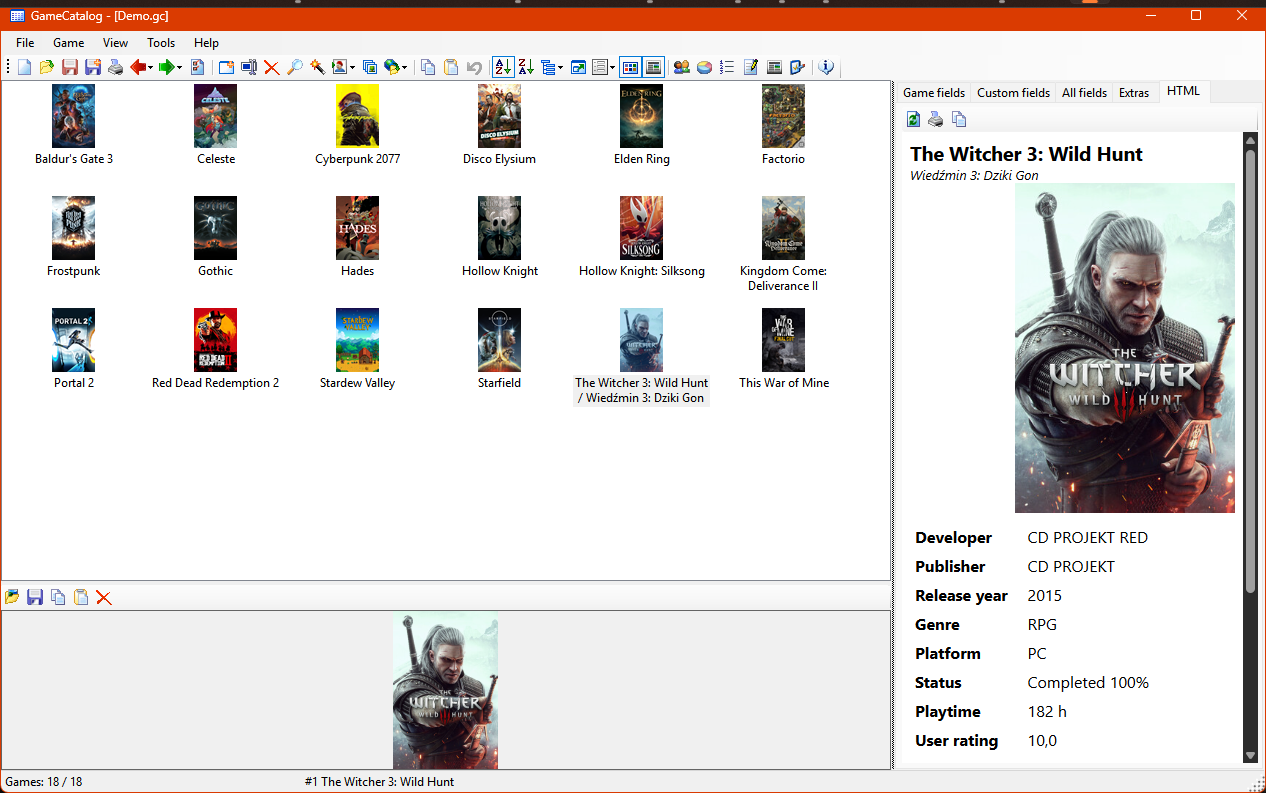Add a new game with the window-plus icon

pos(226,67)
